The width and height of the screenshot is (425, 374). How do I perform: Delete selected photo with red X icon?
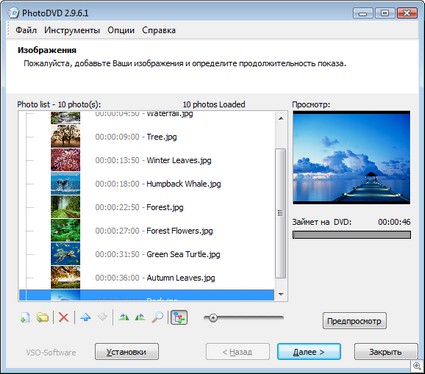coord(63,317)
